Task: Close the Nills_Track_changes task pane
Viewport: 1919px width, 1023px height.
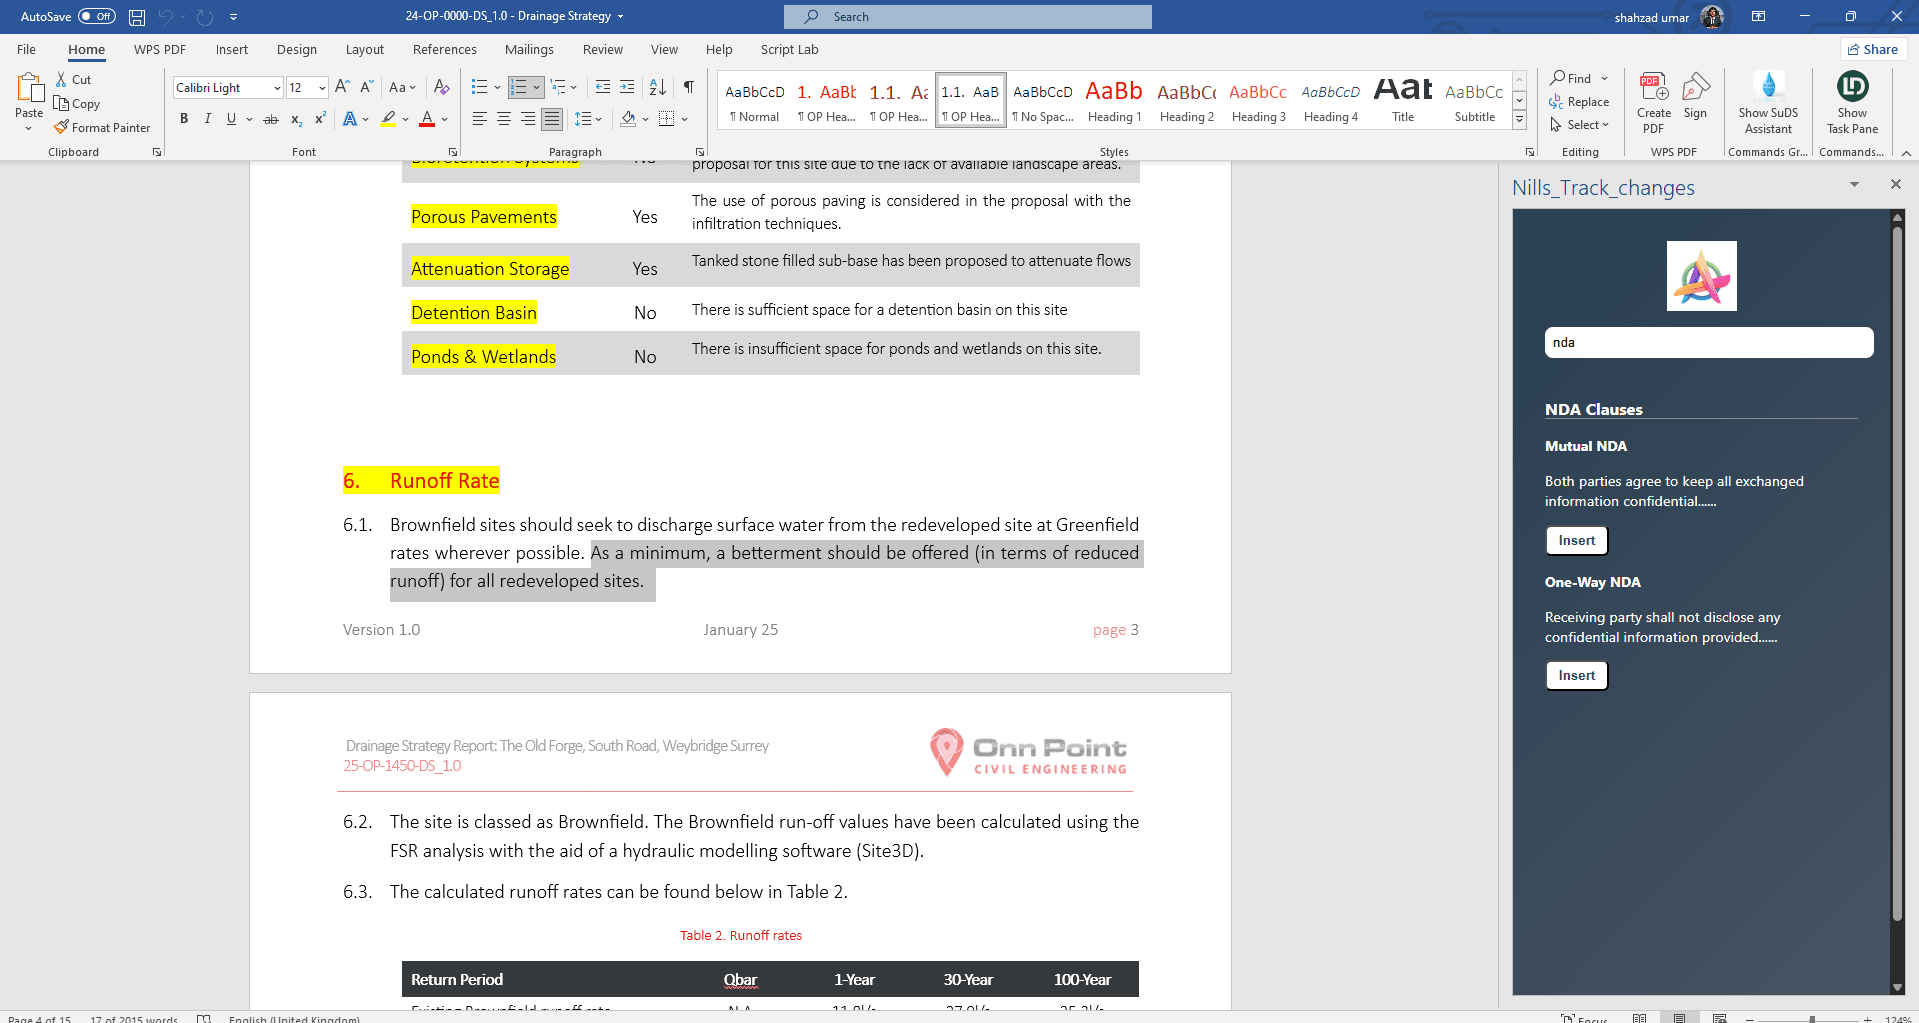Action: (1895, 184)
